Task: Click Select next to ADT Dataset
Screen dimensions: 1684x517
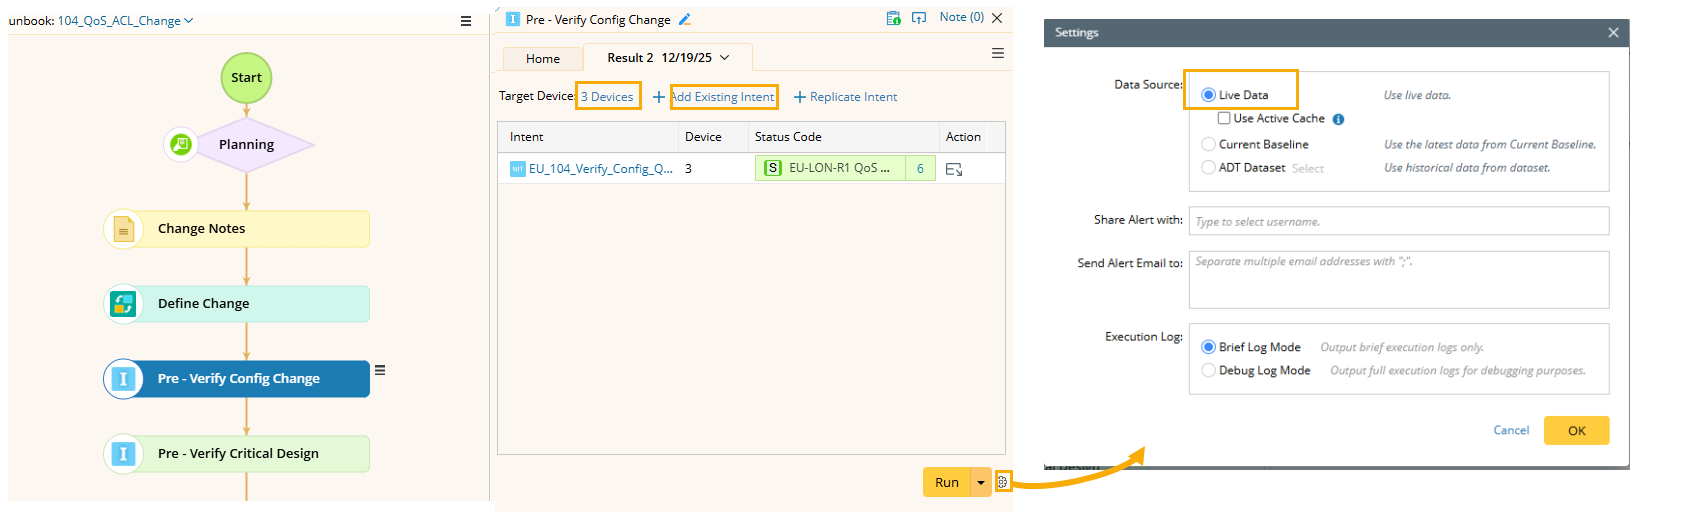Action: (x=1307, y=169)
